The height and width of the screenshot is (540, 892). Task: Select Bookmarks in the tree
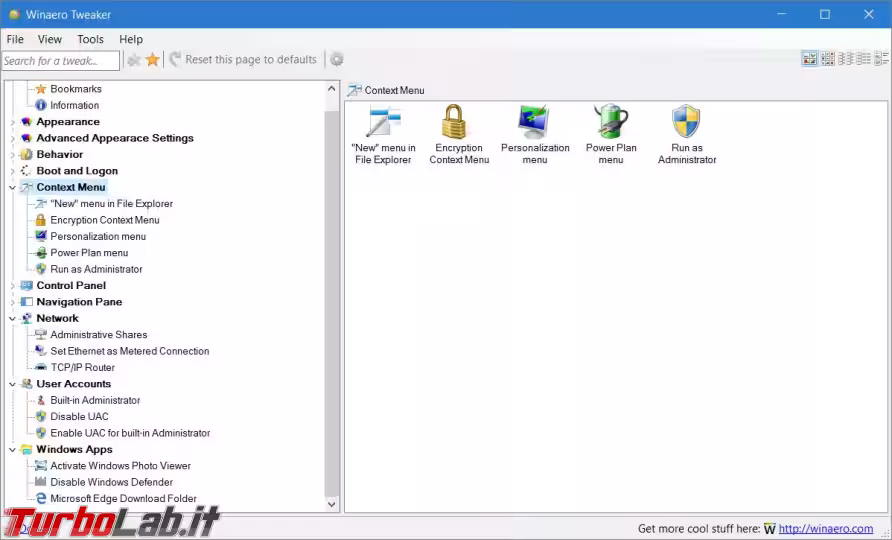coord(76,89)
